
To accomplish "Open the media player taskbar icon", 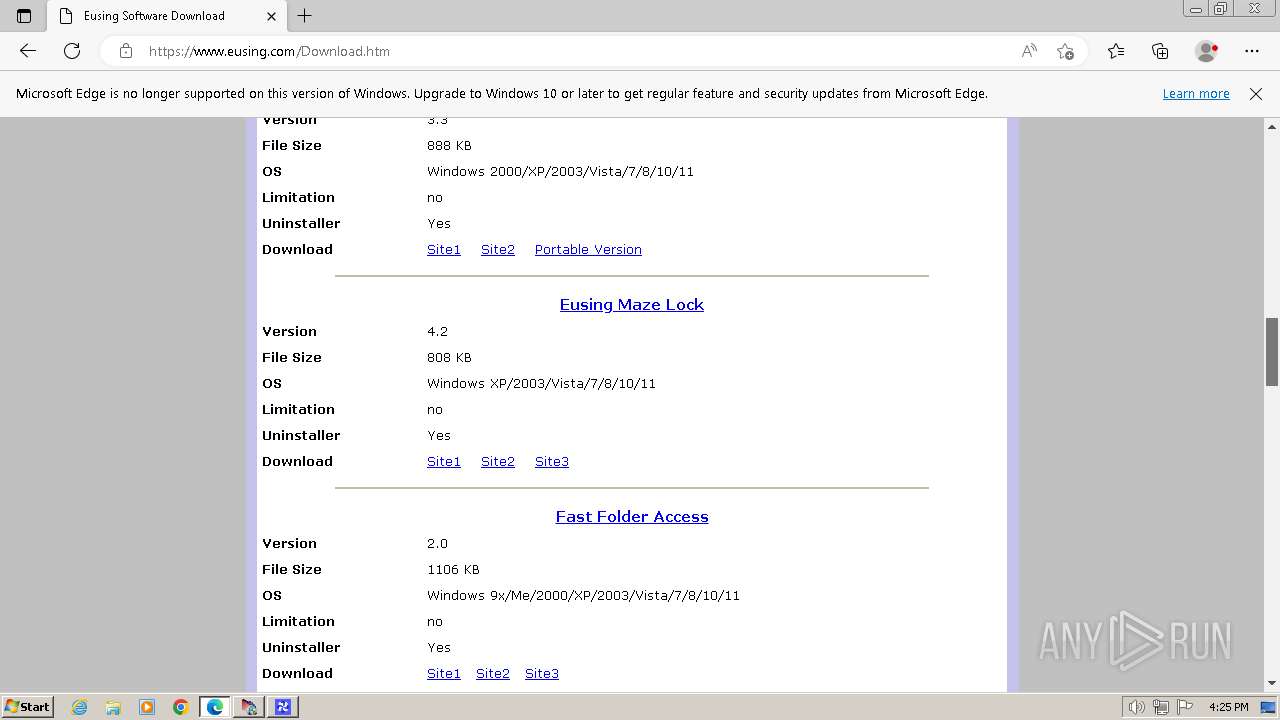I will [147, 707].
